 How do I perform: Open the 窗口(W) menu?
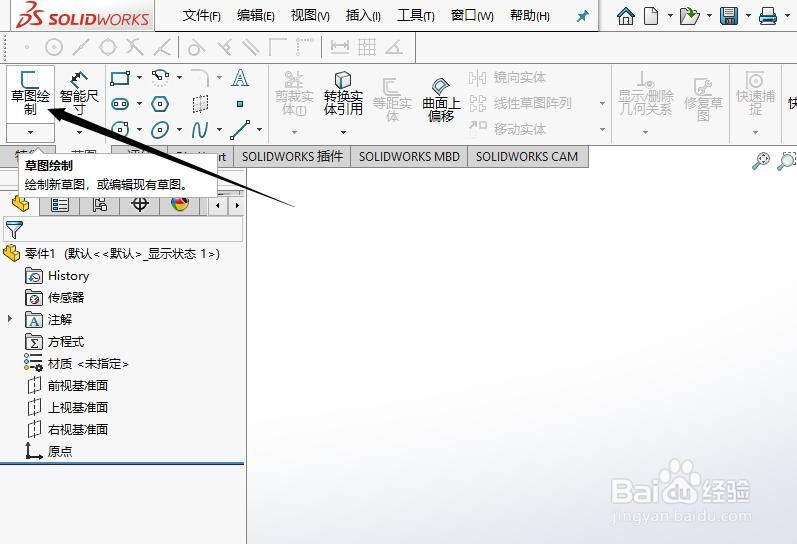click(472, 16)
